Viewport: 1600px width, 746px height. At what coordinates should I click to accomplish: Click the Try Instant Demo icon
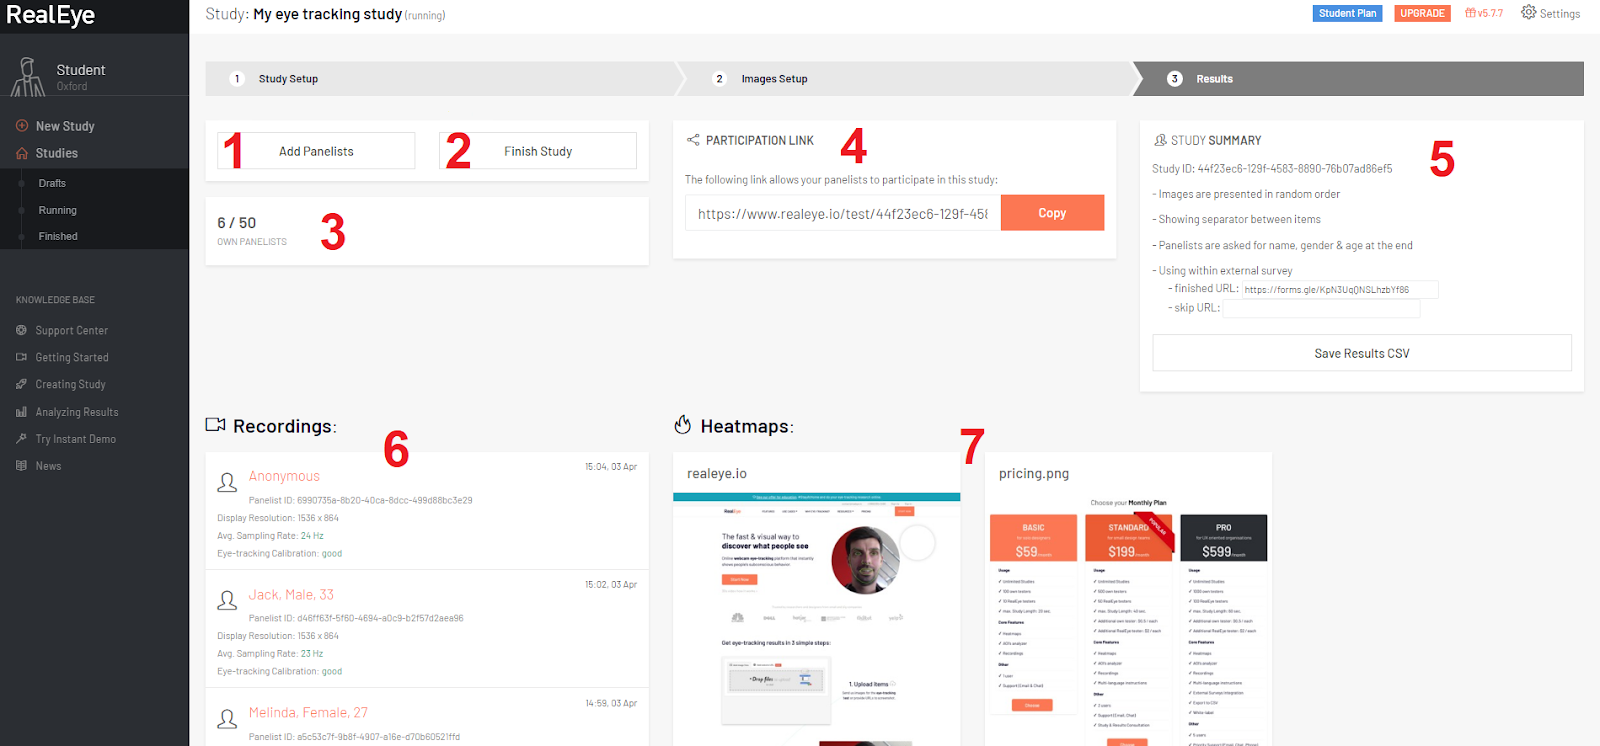21,439
